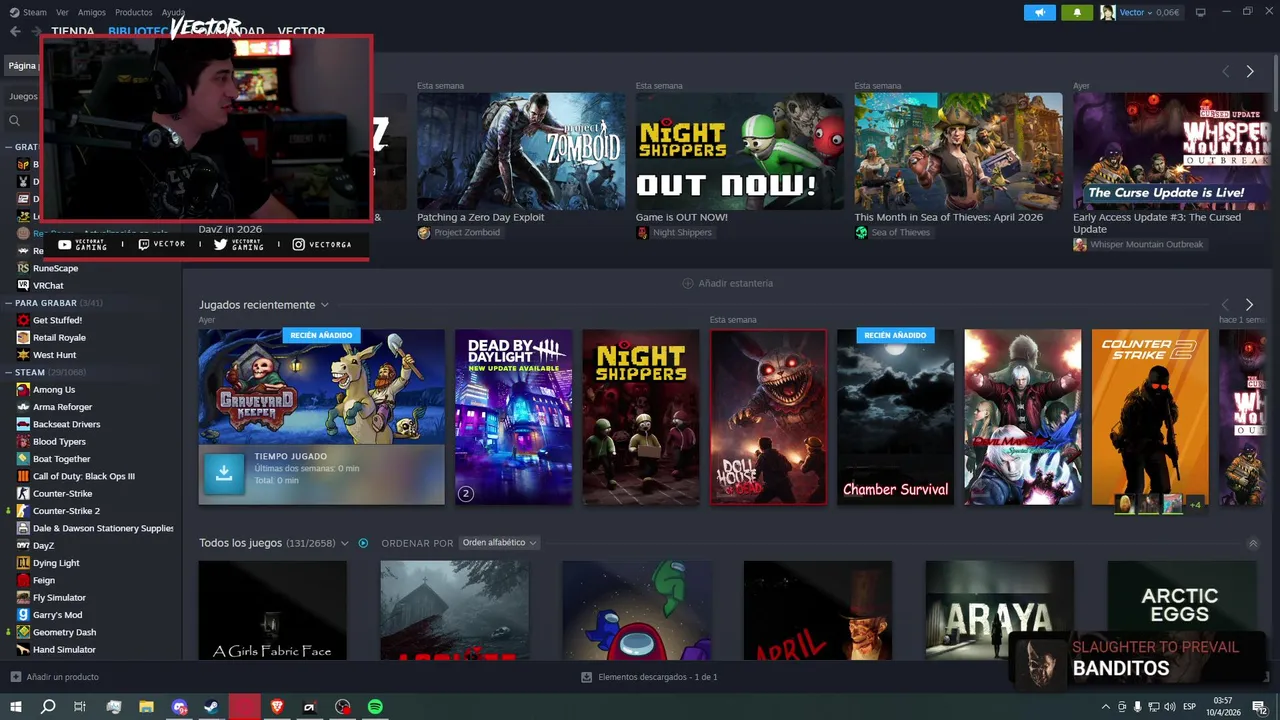Select Geometry Dash in the sidebar
This screenshot has width=1280, height=720.
pos(64,632)
